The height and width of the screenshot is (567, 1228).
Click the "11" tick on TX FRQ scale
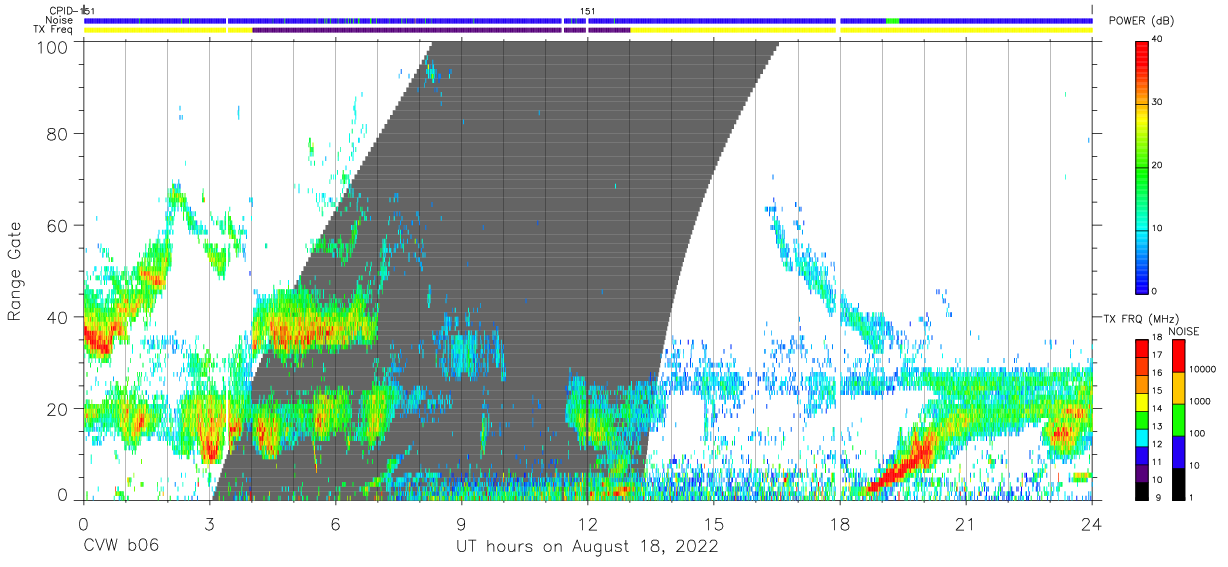click(x=1159, y=462)
